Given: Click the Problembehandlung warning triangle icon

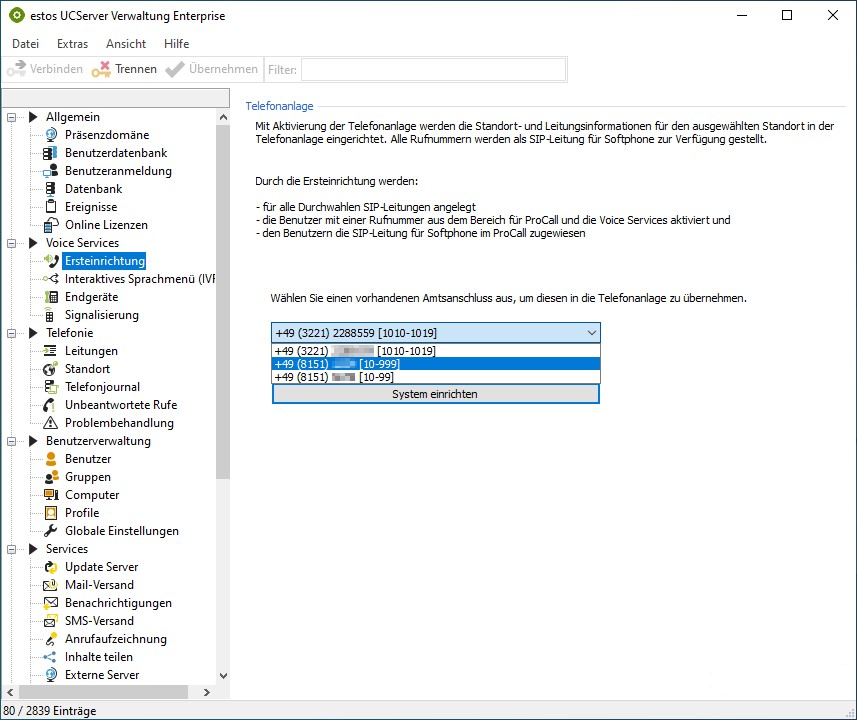Looking at the screenshot, I should (x=50, y=423).
